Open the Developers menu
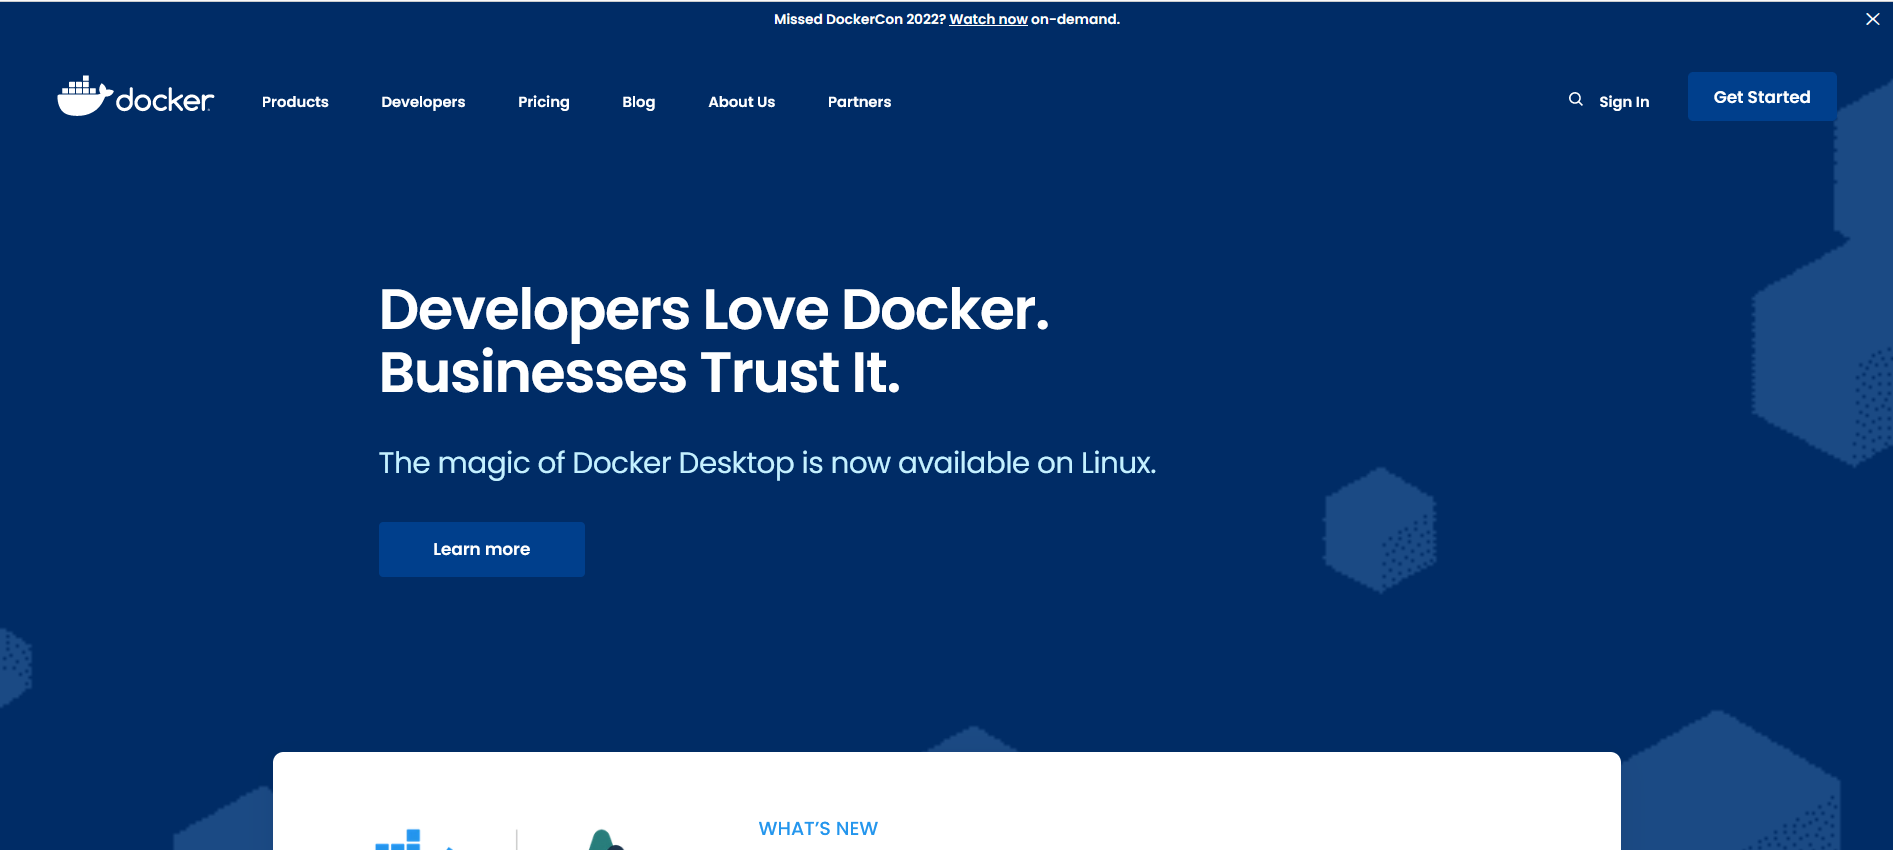Image resolution: width=1893 pixels, height=850 pixels. pyautogui.click(x=423, y=102)
